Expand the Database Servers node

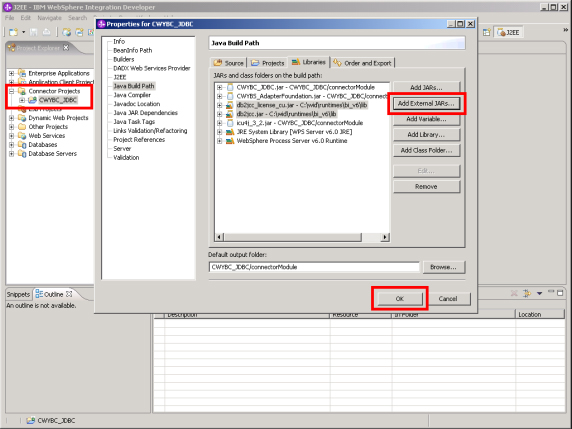[12, 154]
